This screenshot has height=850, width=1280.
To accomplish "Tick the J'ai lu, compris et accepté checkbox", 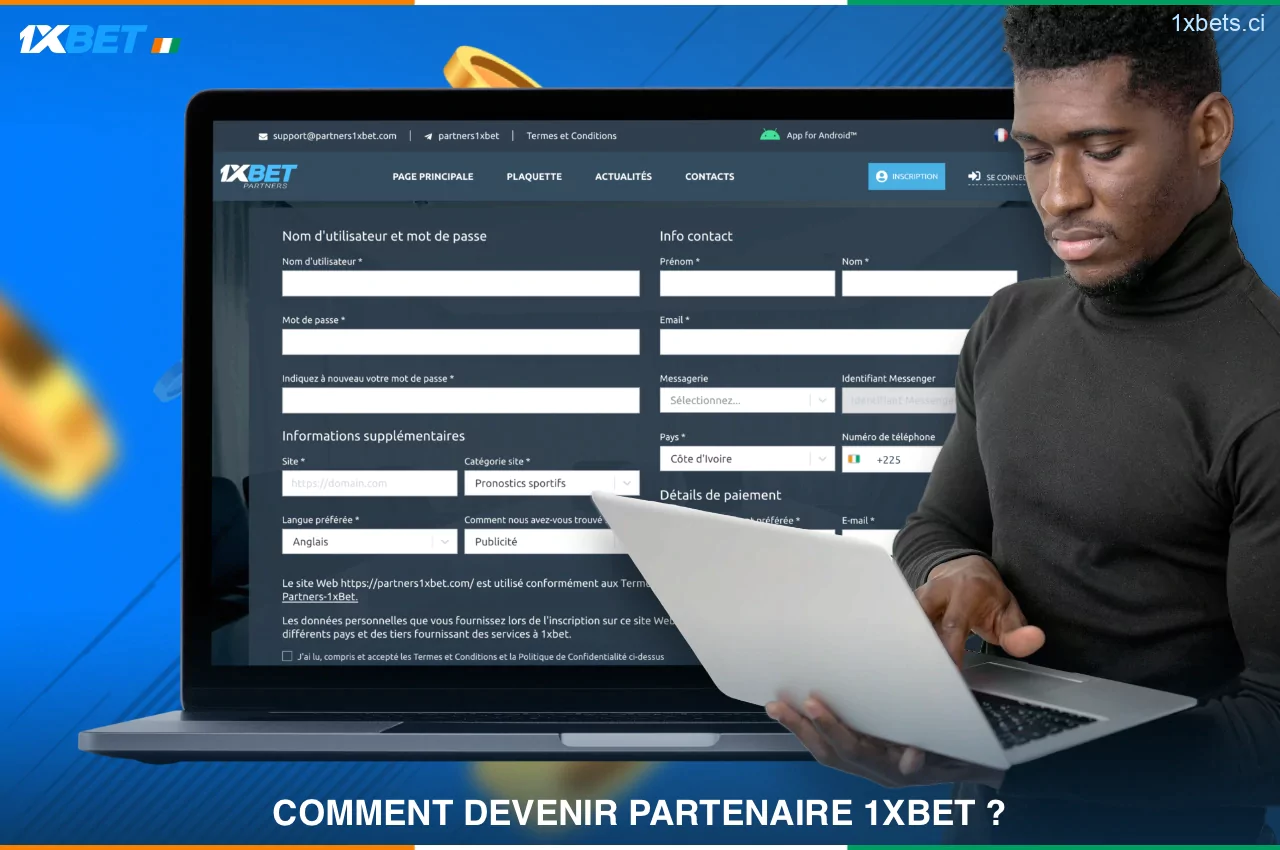I will tap(287, 656).
